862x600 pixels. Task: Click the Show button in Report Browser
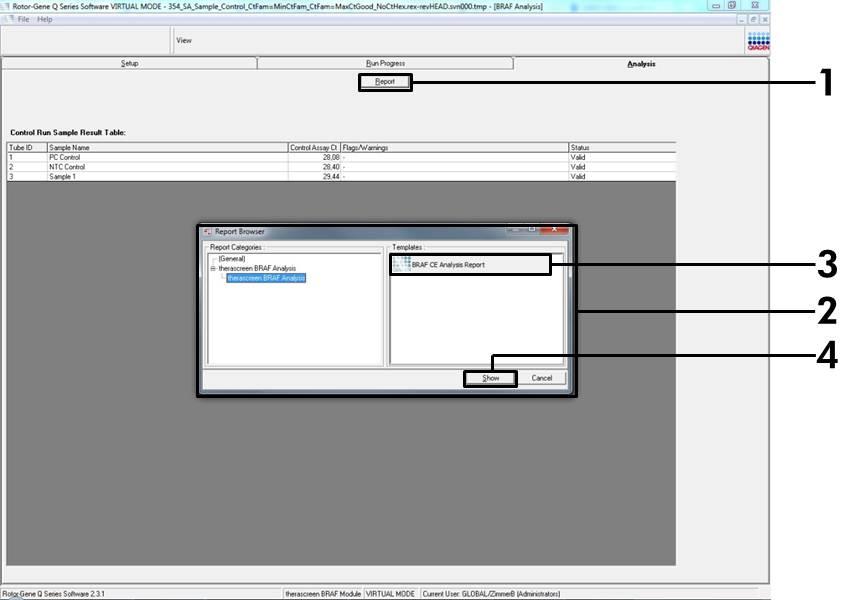pos(490,378)
